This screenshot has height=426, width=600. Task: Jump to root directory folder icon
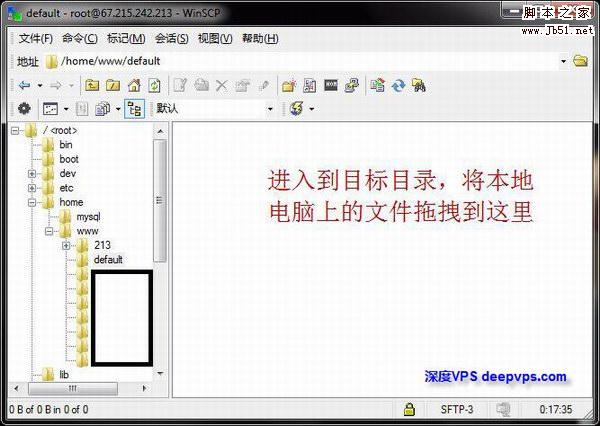point(113,85)
